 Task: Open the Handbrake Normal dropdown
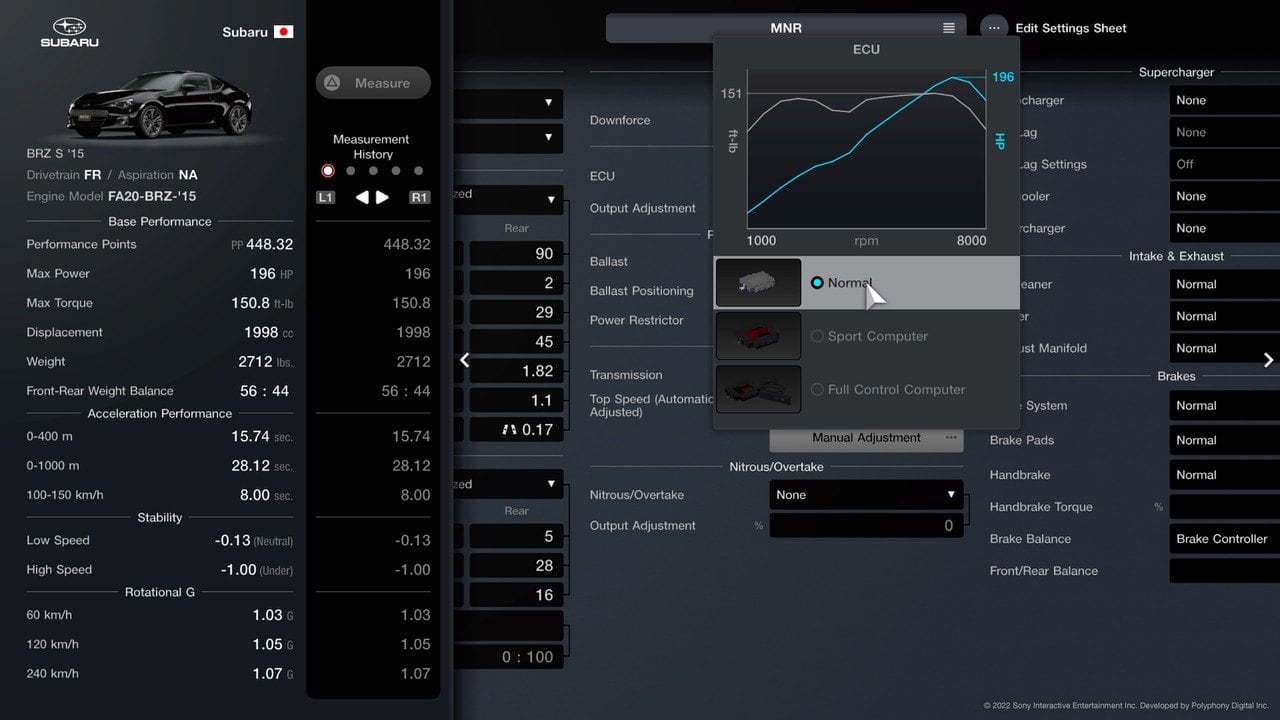[1225, 475]
